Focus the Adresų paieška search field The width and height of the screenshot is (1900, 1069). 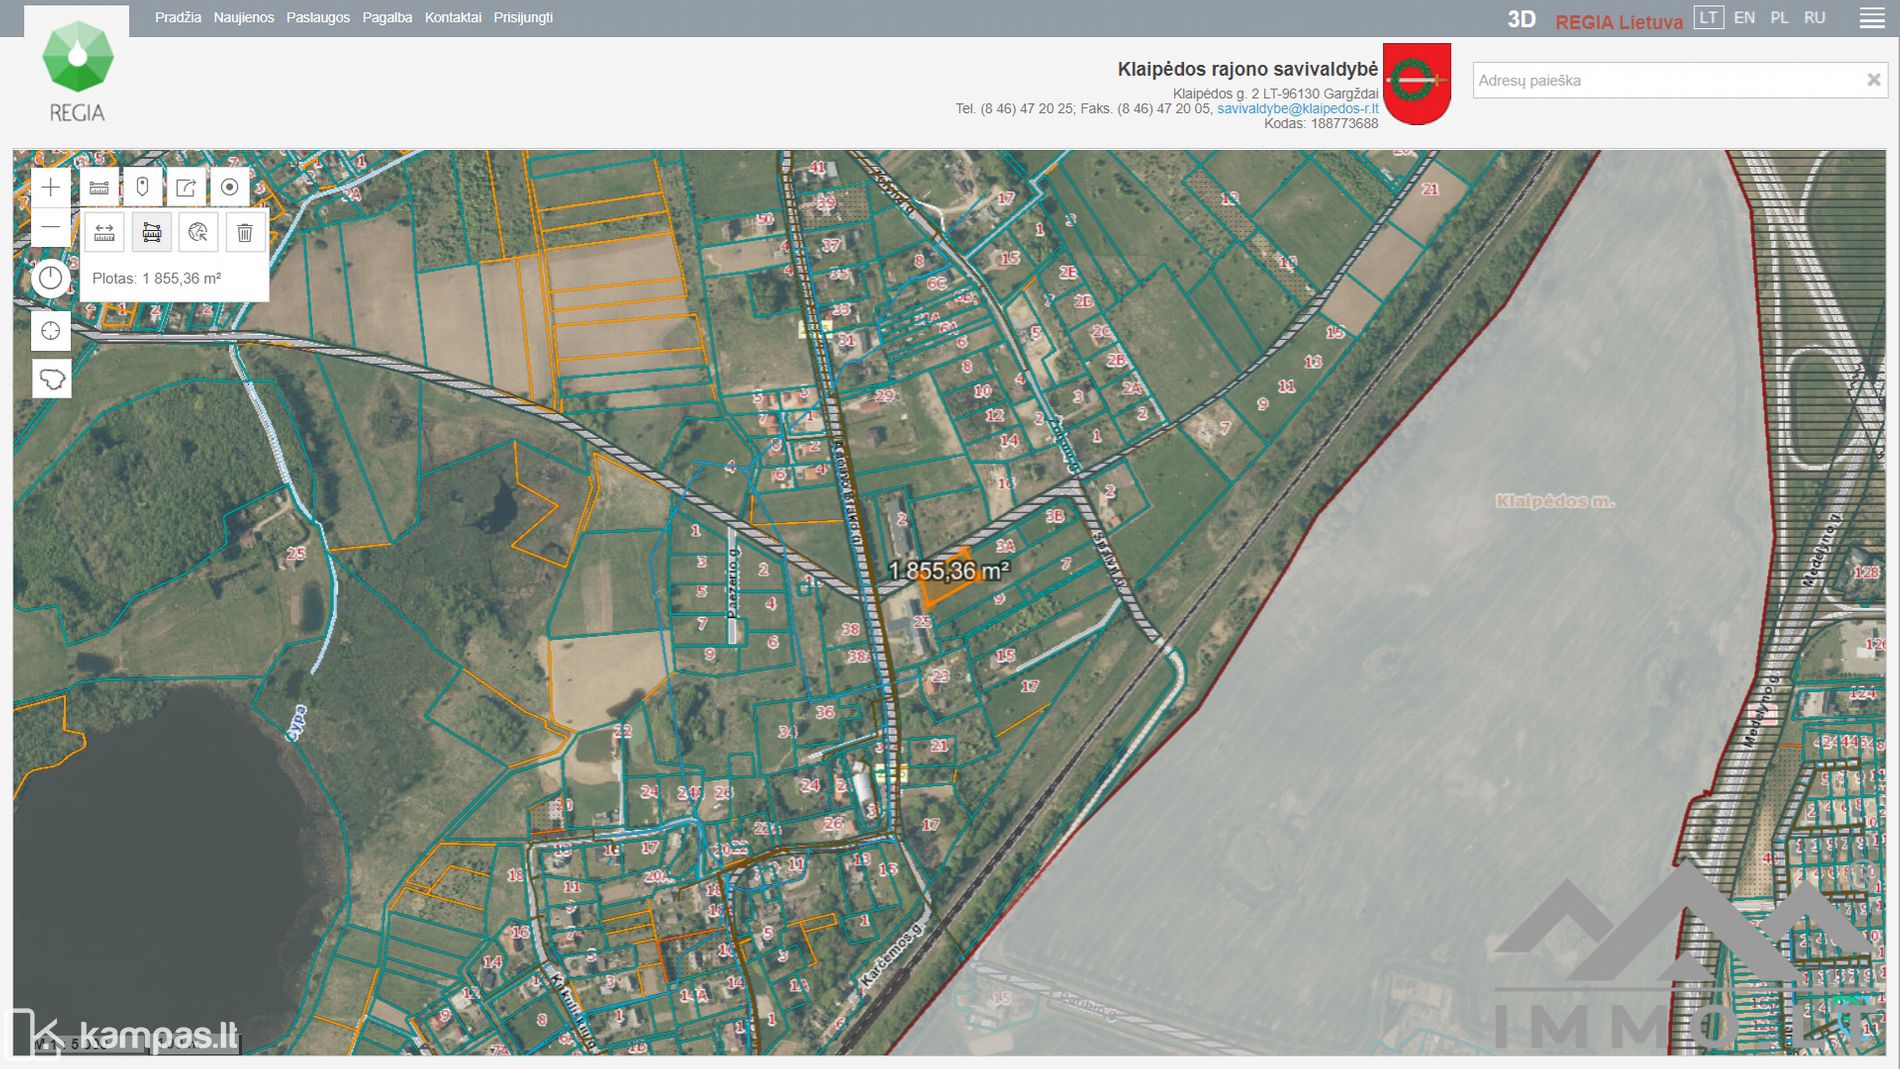click(x=1665, y=80)
